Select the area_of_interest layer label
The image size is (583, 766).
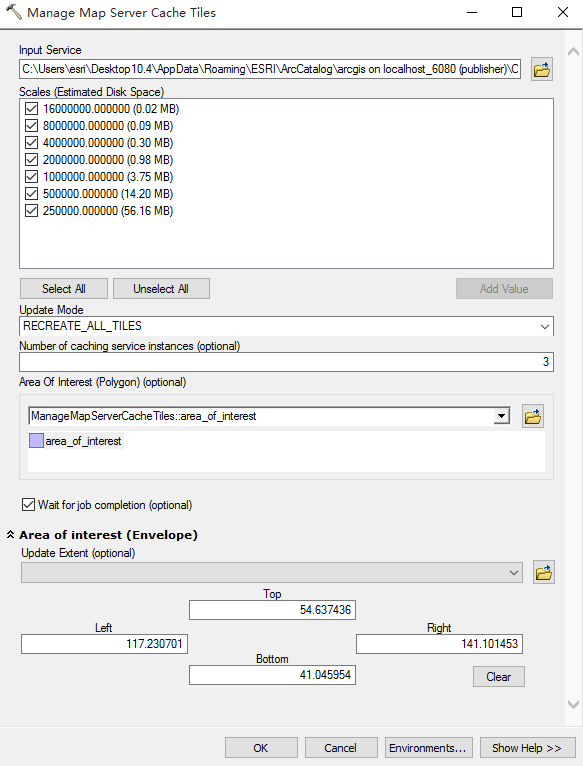coord(83,441)
